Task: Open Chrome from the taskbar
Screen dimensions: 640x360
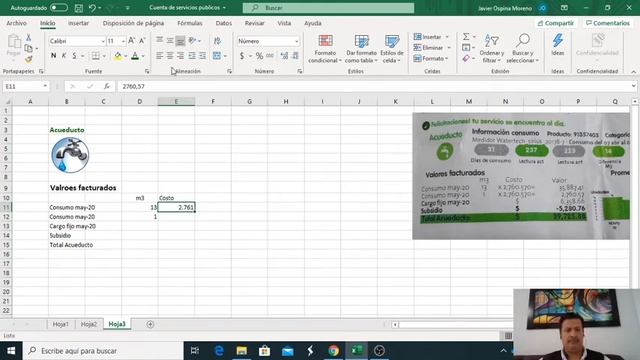Action: tap(333, 351)
